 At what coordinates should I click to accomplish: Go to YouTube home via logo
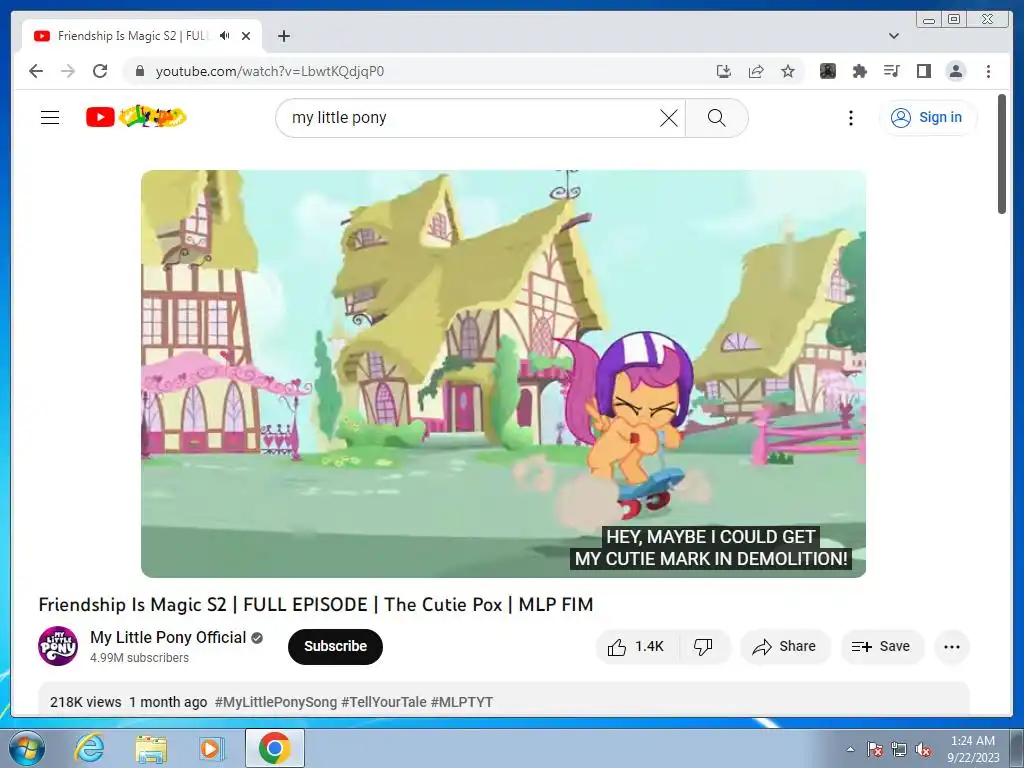136,117
